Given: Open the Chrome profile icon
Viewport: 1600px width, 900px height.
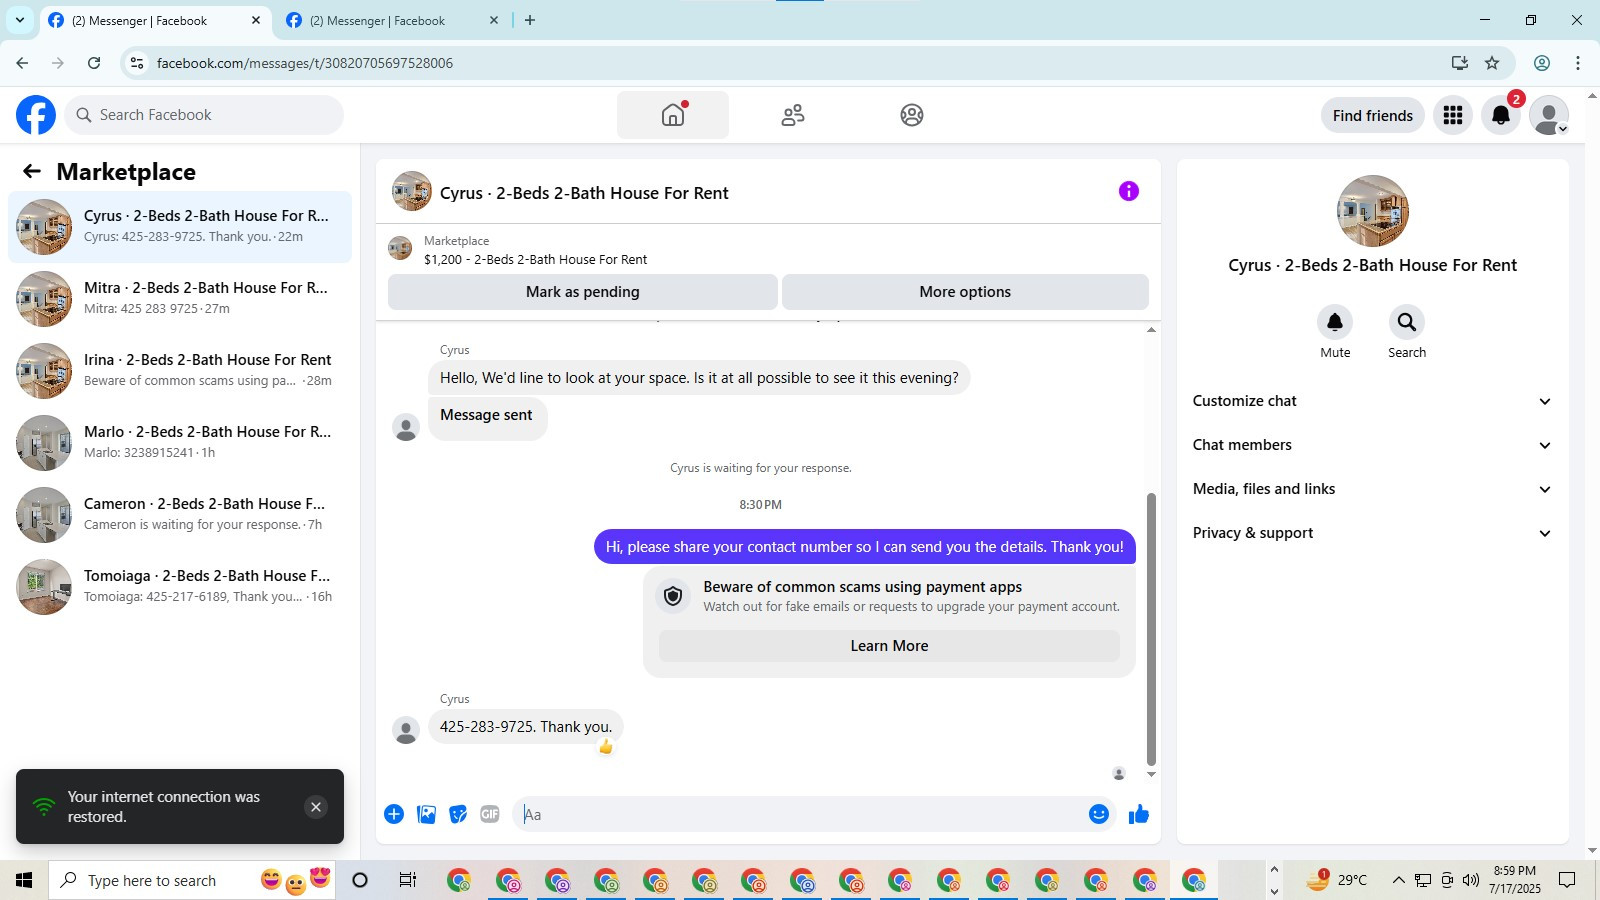Looking at the screenshot, I should coord(1542,63).
